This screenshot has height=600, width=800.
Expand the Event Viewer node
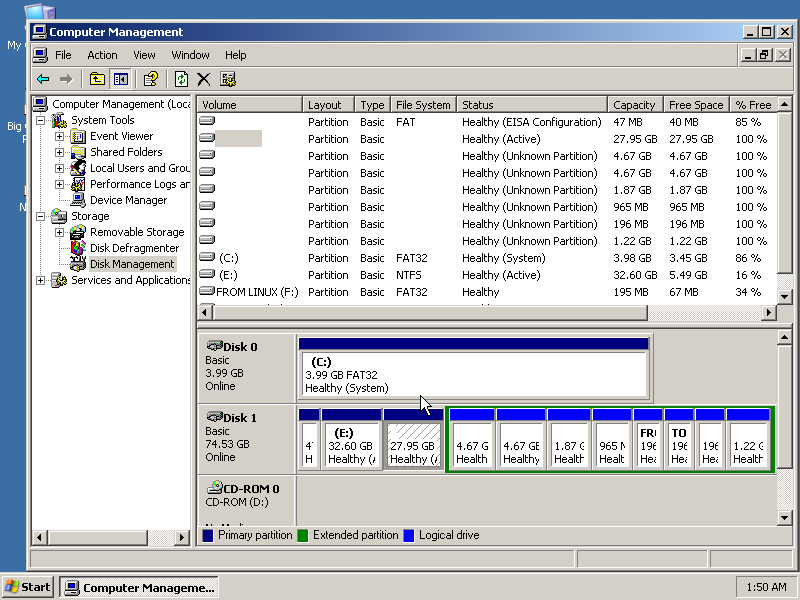[x=59, y=136]
